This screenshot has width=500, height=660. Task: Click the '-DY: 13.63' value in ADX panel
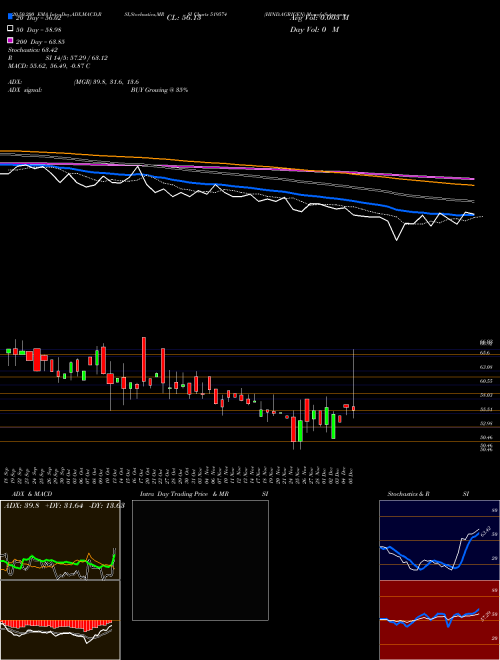pyautogui.click(x=107, y=506)
